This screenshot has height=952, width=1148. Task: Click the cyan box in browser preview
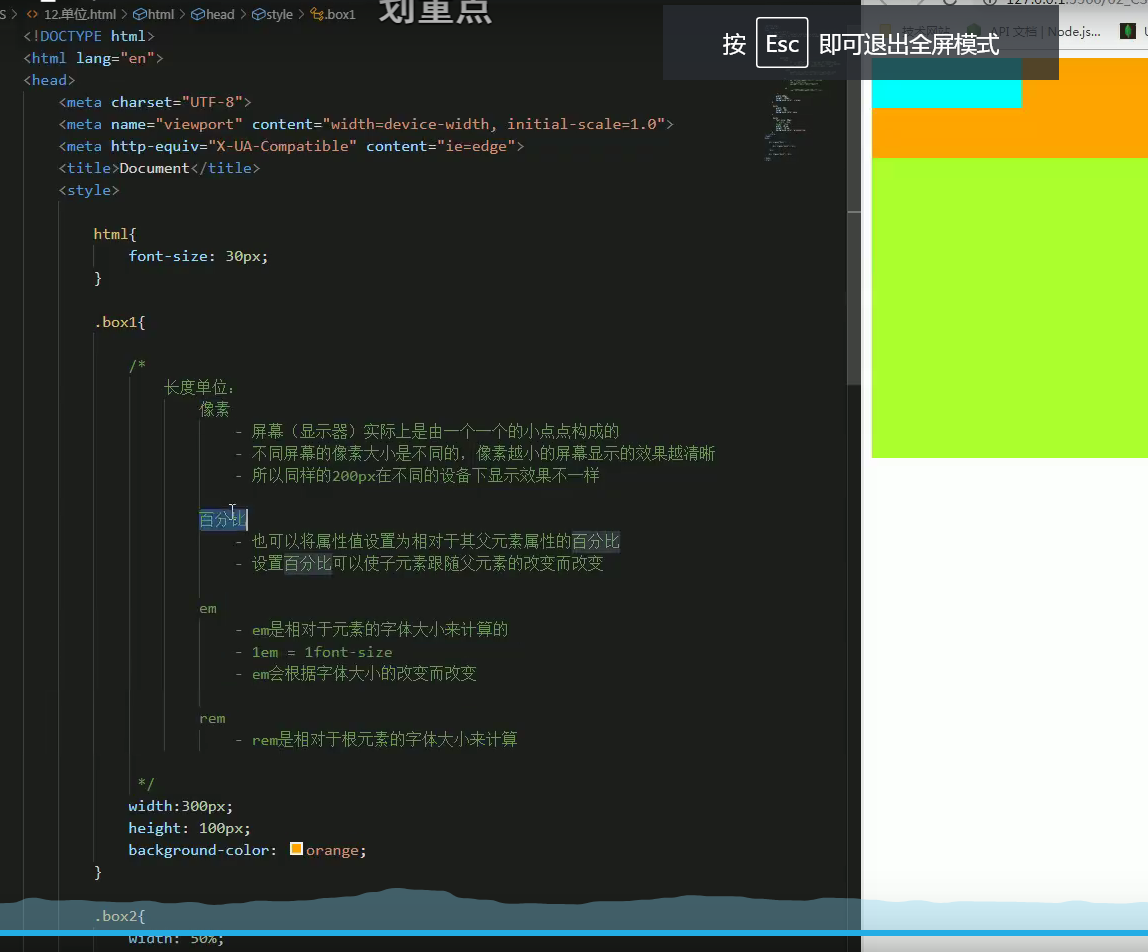coord(947,83)
